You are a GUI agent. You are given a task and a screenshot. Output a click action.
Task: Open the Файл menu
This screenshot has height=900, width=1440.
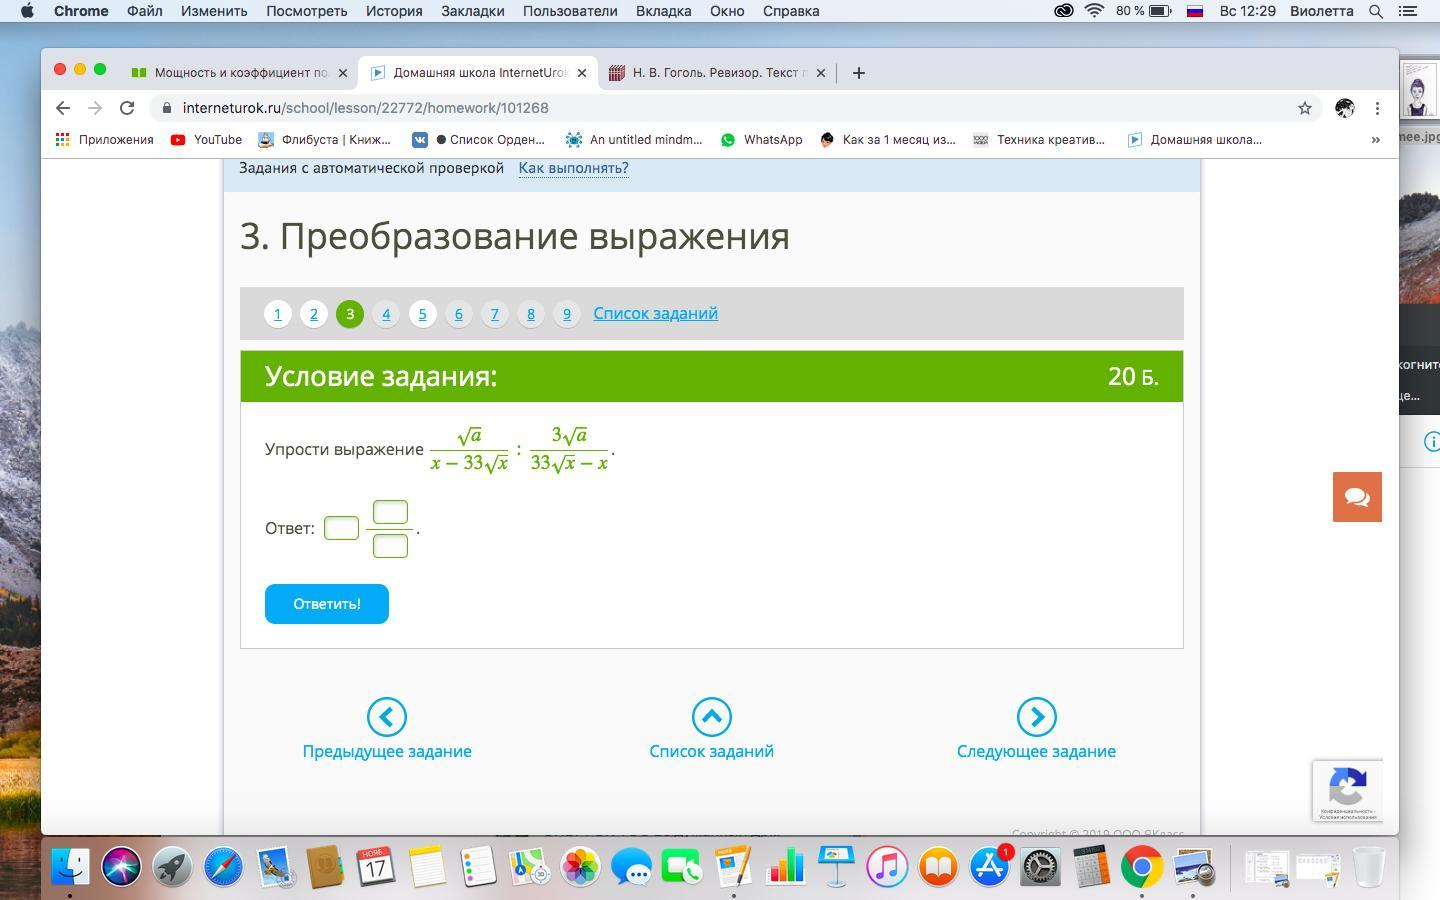coord(145,11)
